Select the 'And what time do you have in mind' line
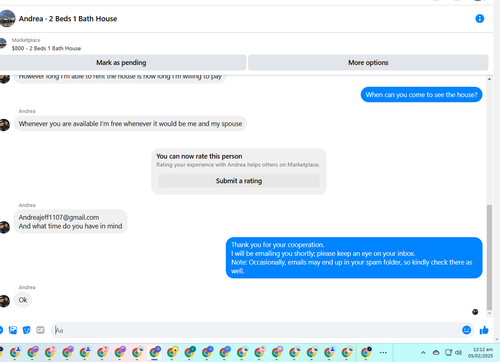Screen dimensions: 500x362 point(70,226)
